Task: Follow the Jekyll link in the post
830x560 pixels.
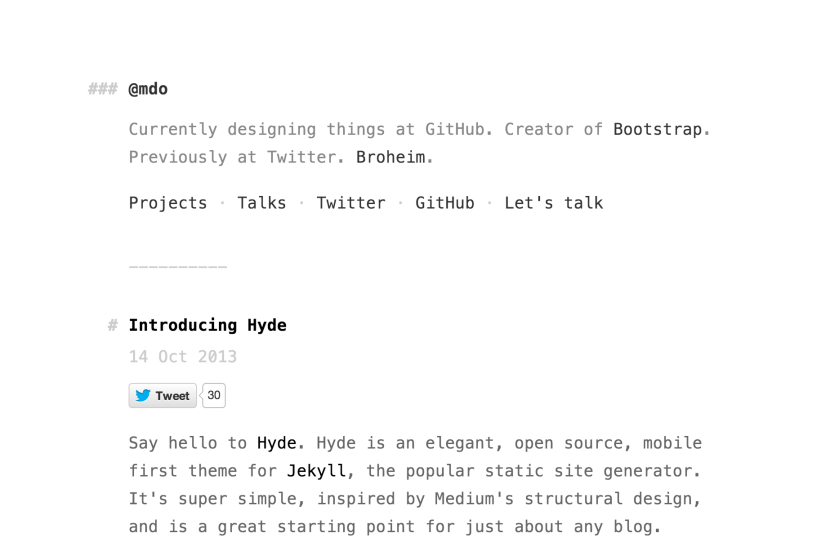Action: coord(311,470)
